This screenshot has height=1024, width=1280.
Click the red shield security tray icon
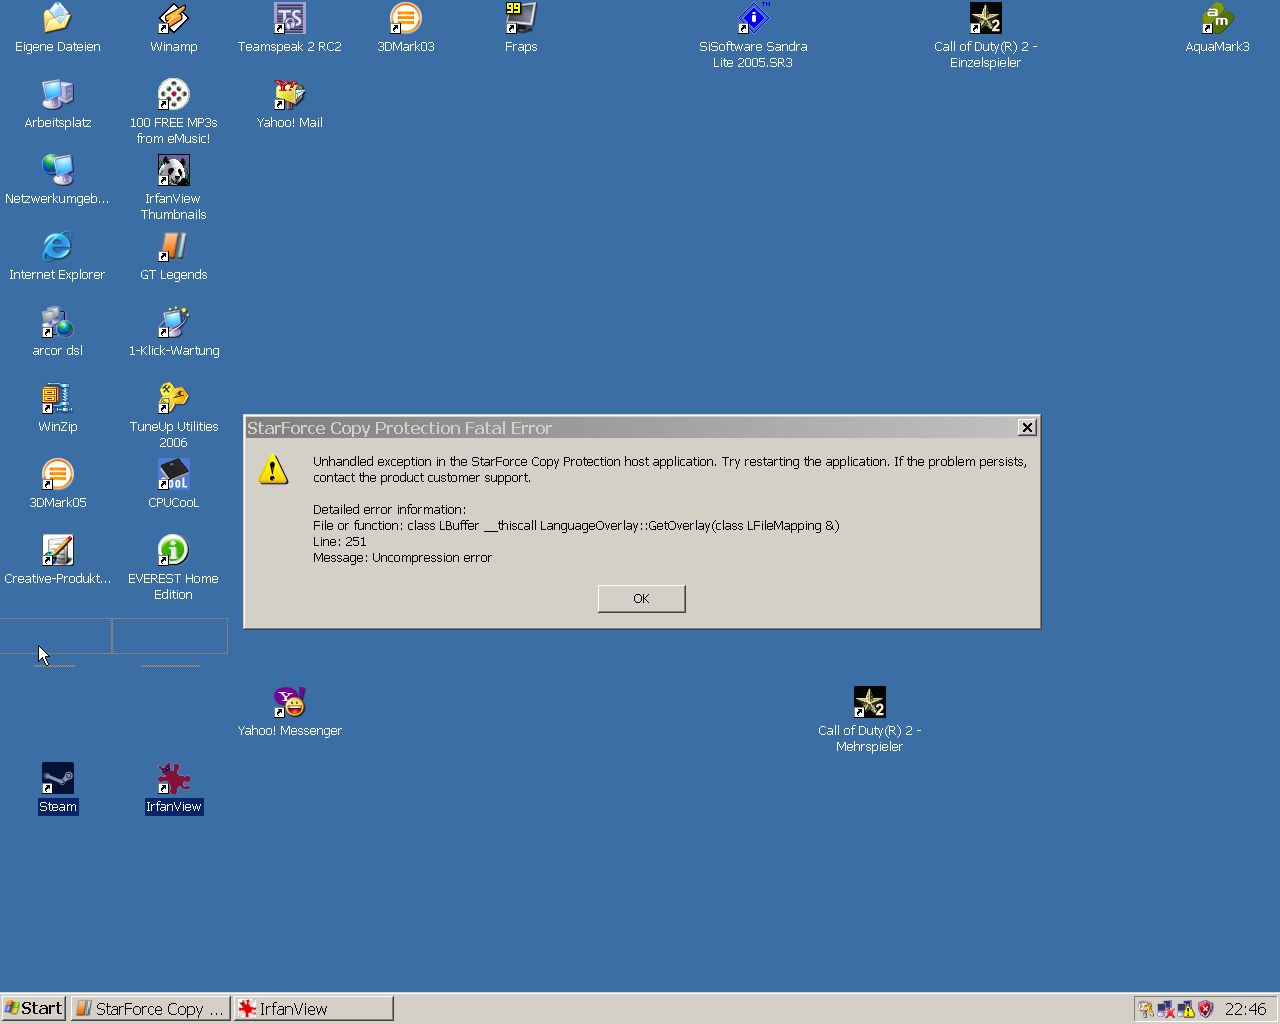(x=1205, y=1009)
